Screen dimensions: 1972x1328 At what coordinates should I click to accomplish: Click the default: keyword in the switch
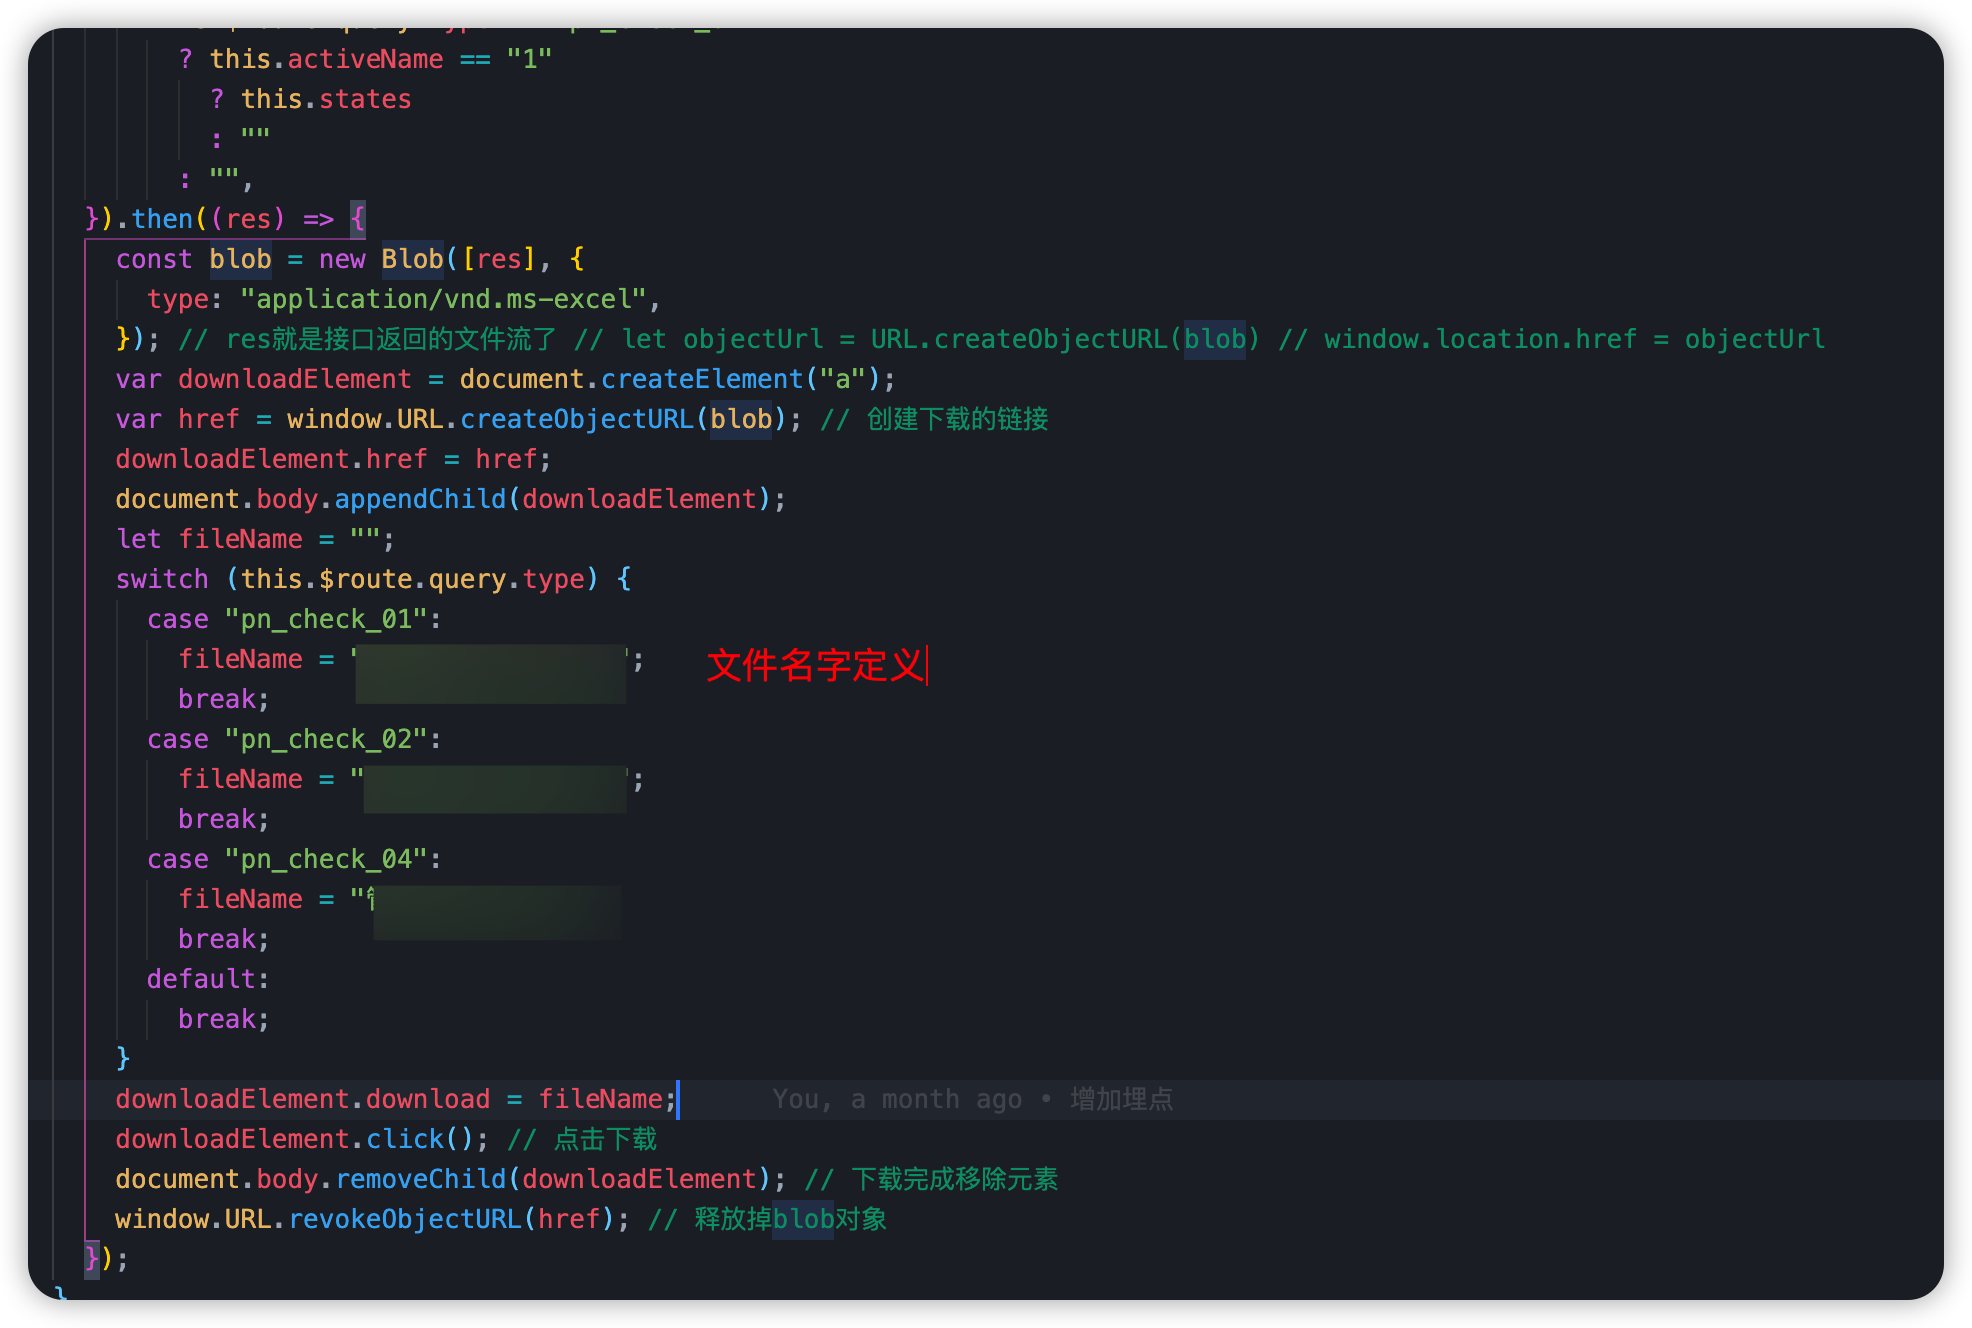tap(206, 979)
